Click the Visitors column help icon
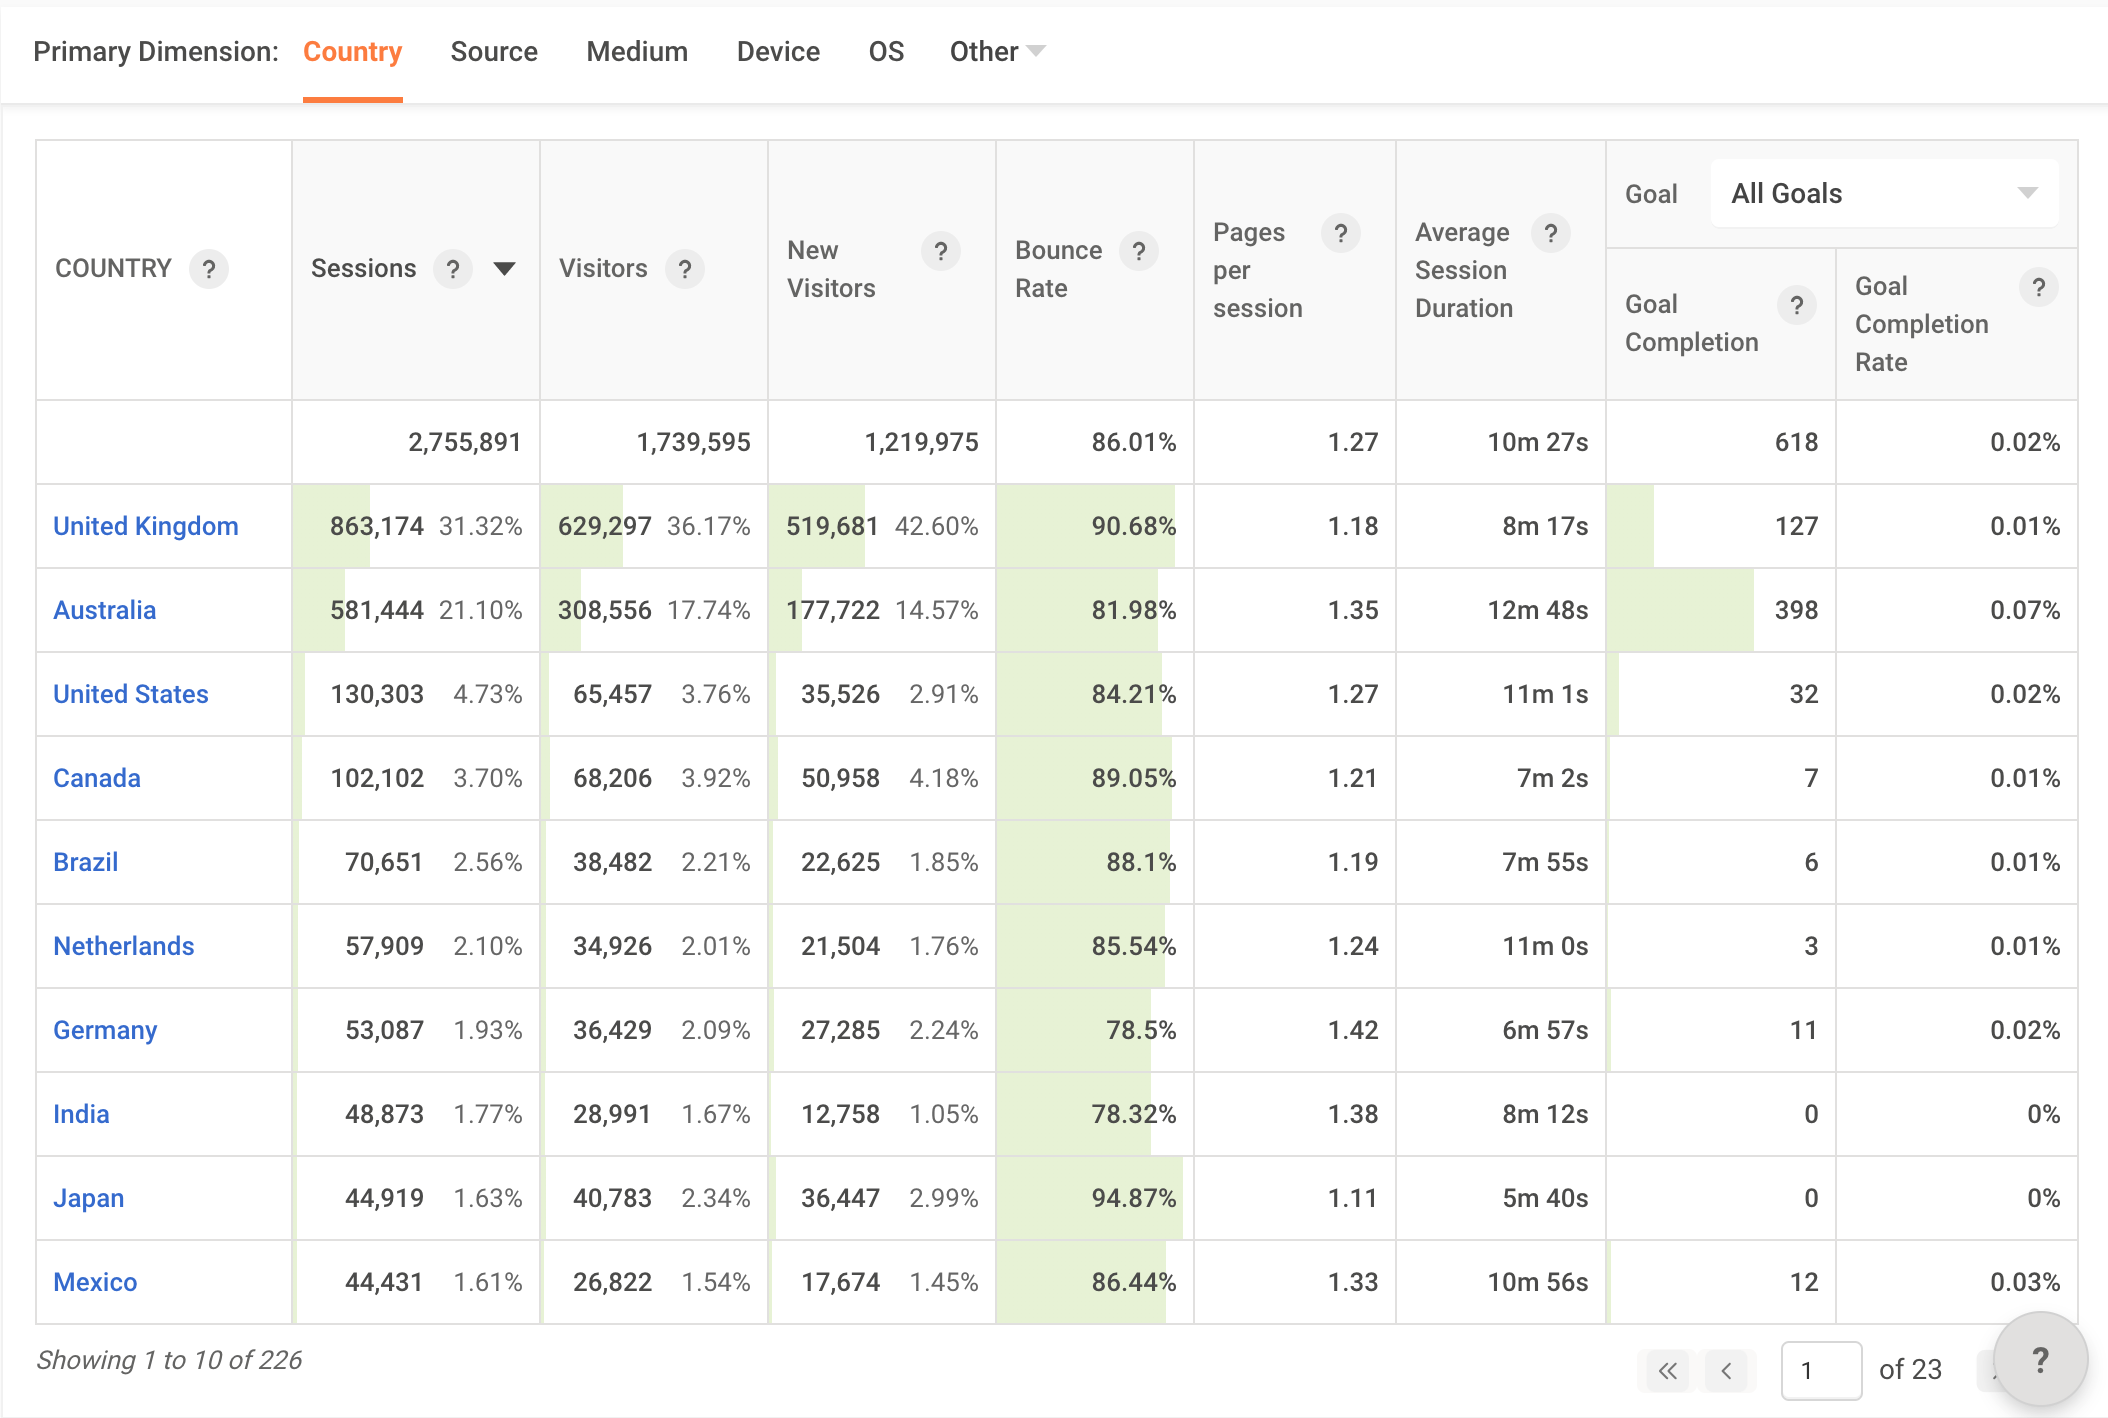The height and width of the screenshot is (1418, 2108). [685, 269]
